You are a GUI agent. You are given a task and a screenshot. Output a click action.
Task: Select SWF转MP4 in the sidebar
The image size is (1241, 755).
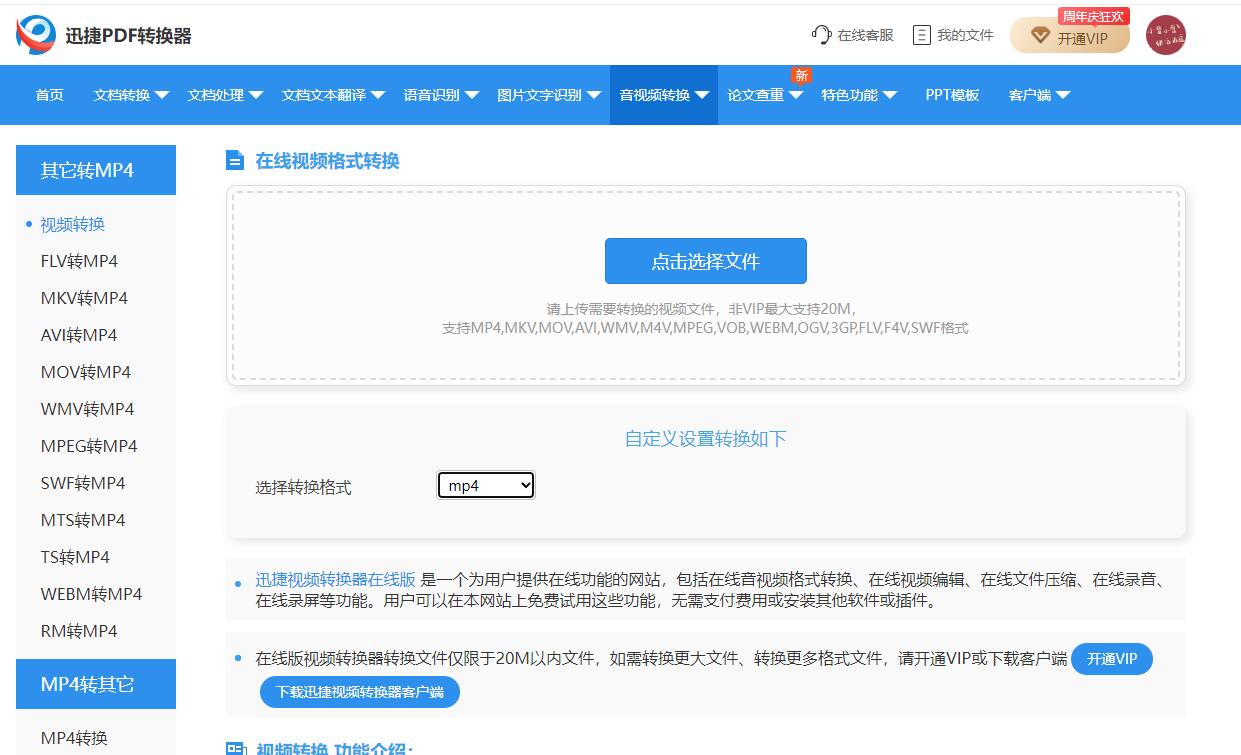pos(83,483)
